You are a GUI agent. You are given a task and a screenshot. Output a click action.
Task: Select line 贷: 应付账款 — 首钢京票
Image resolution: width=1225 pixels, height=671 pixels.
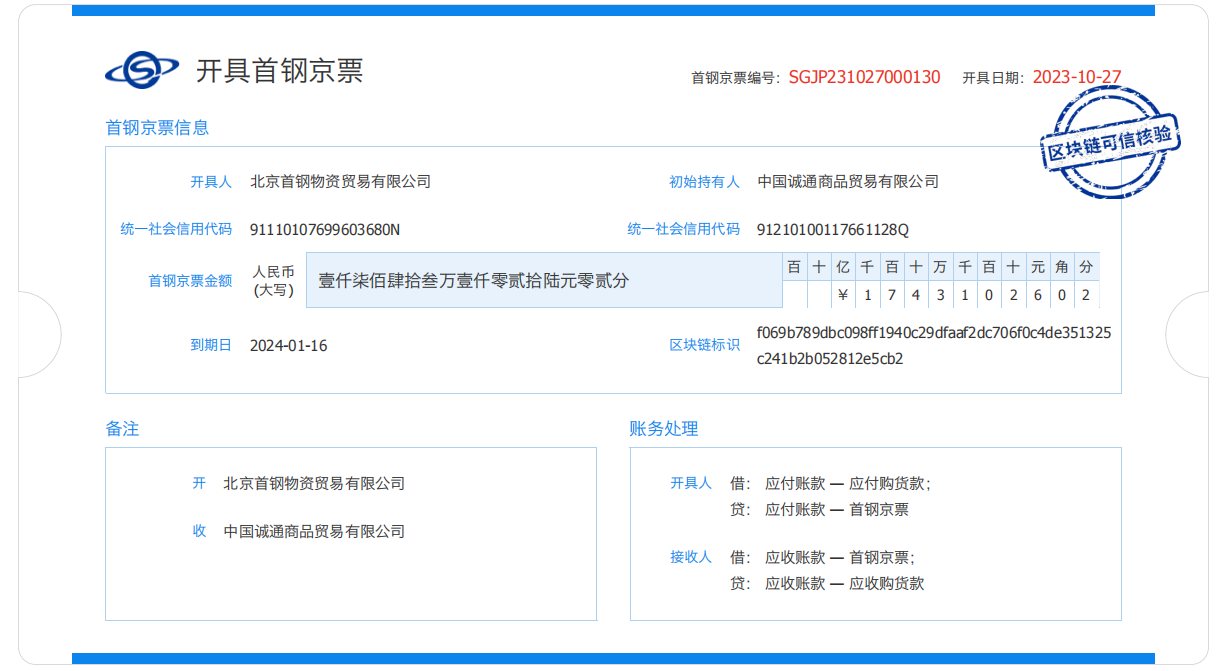819,509
